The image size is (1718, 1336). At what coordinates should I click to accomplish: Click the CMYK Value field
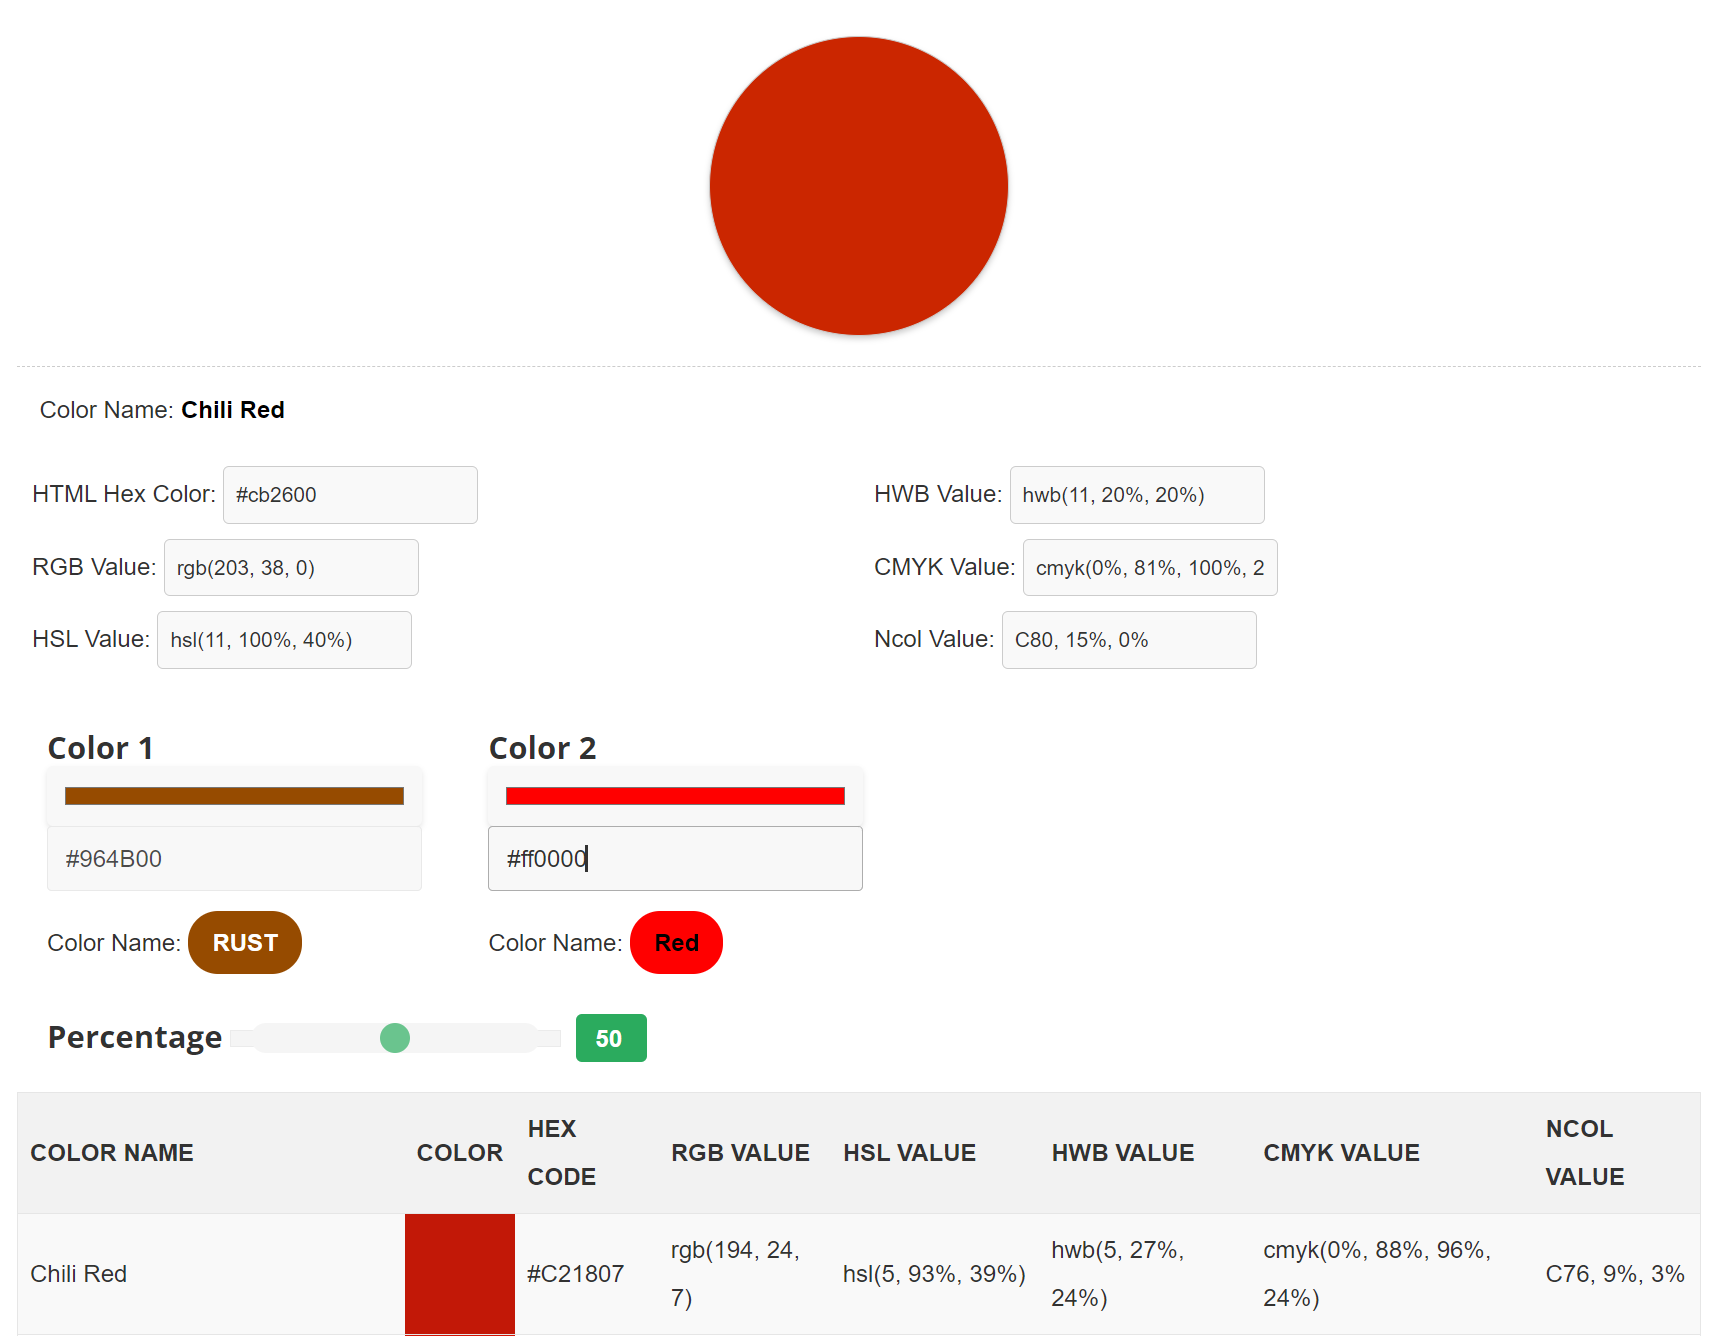tap(1150, 568)
